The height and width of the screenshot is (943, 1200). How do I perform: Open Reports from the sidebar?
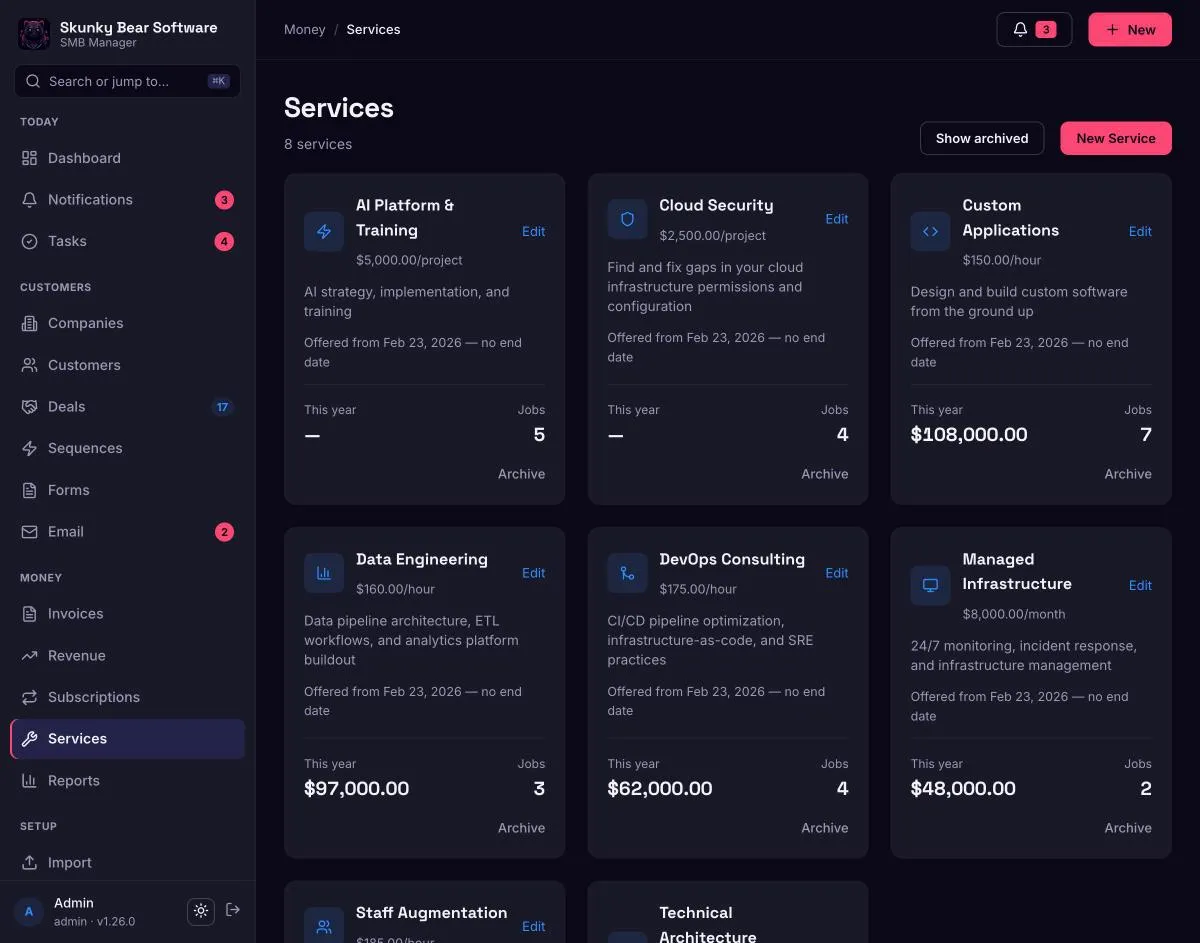(x=127, y=780)
